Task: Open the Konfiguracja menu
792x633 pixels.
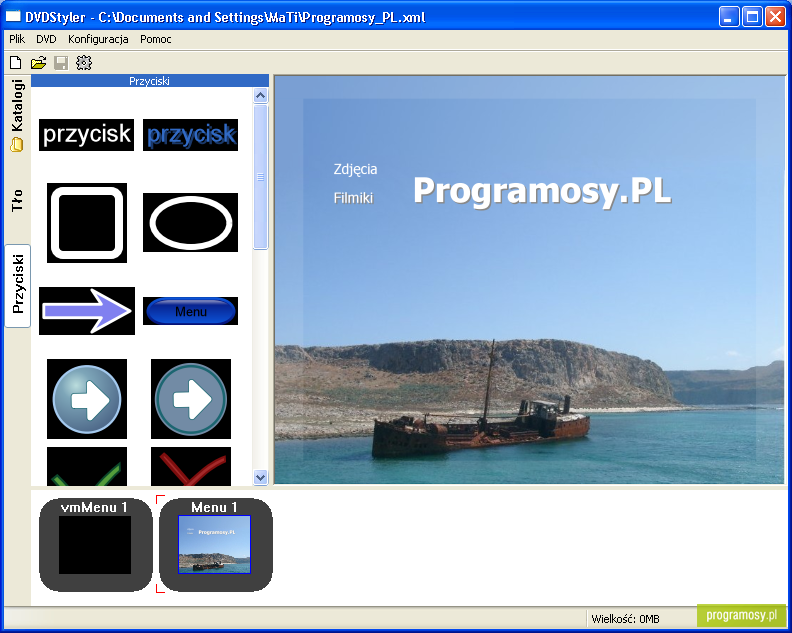Action: tap(98, 39)
